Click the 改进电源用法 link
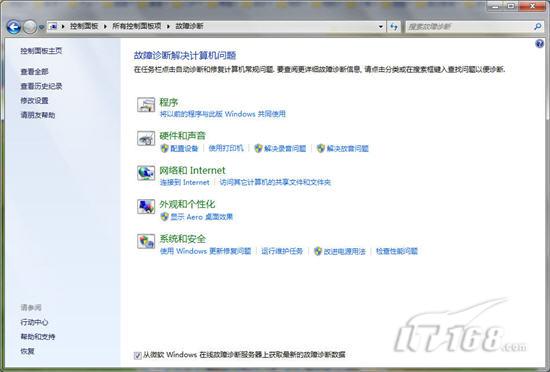 point(345,251)
